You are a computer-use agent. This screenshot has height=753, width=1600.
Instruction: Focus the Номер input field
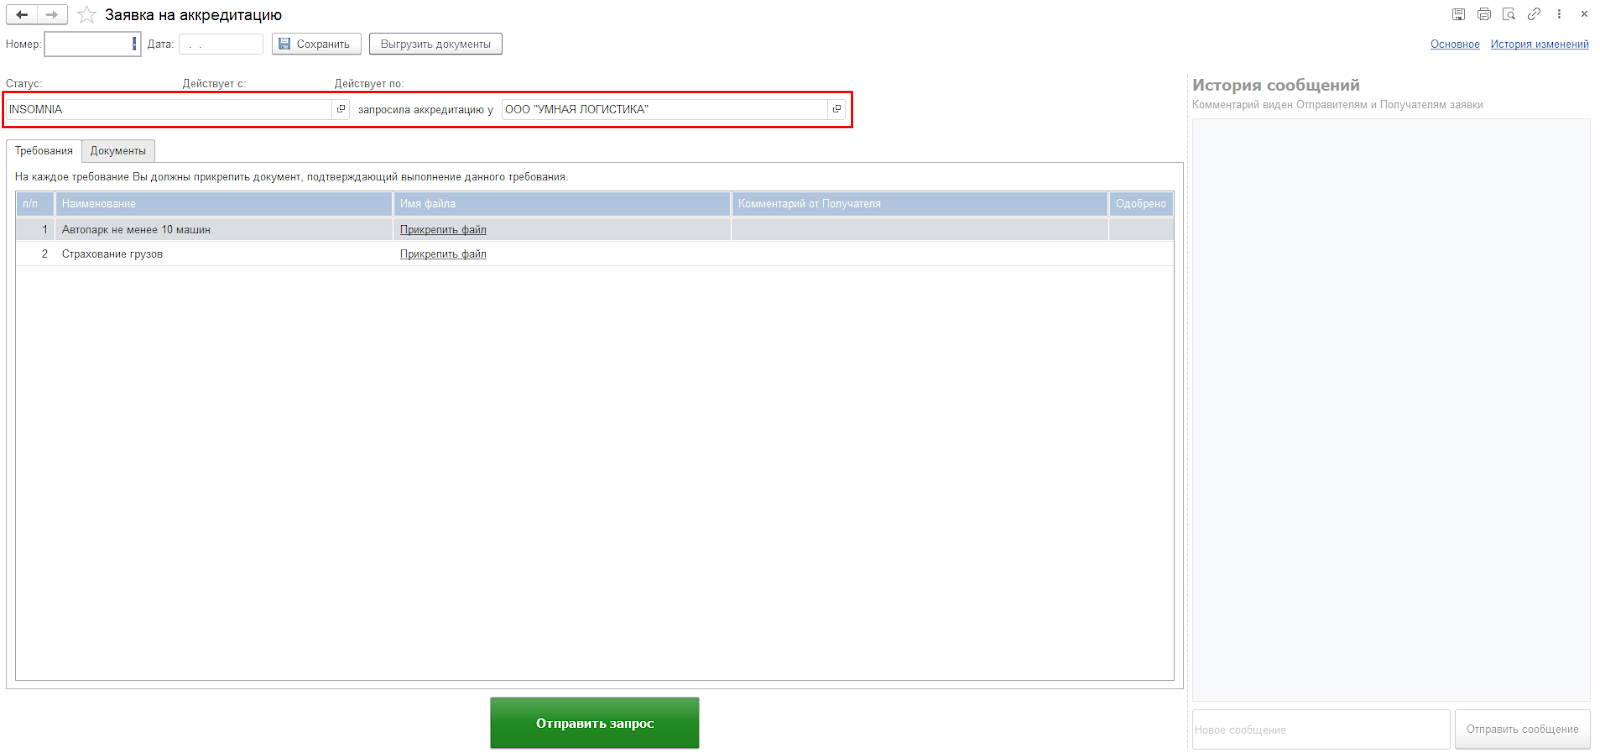pos(92,44)
